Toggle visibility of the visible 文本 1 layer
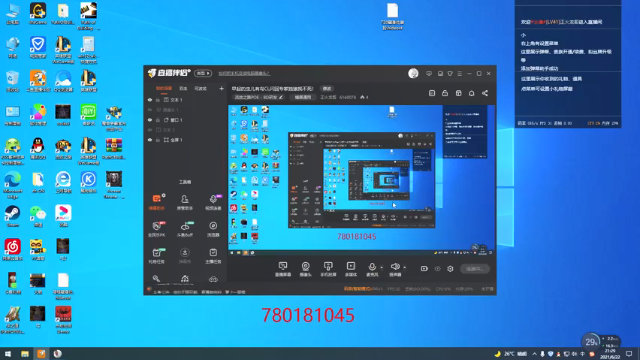Screen dimensions: 640x360 150,100
